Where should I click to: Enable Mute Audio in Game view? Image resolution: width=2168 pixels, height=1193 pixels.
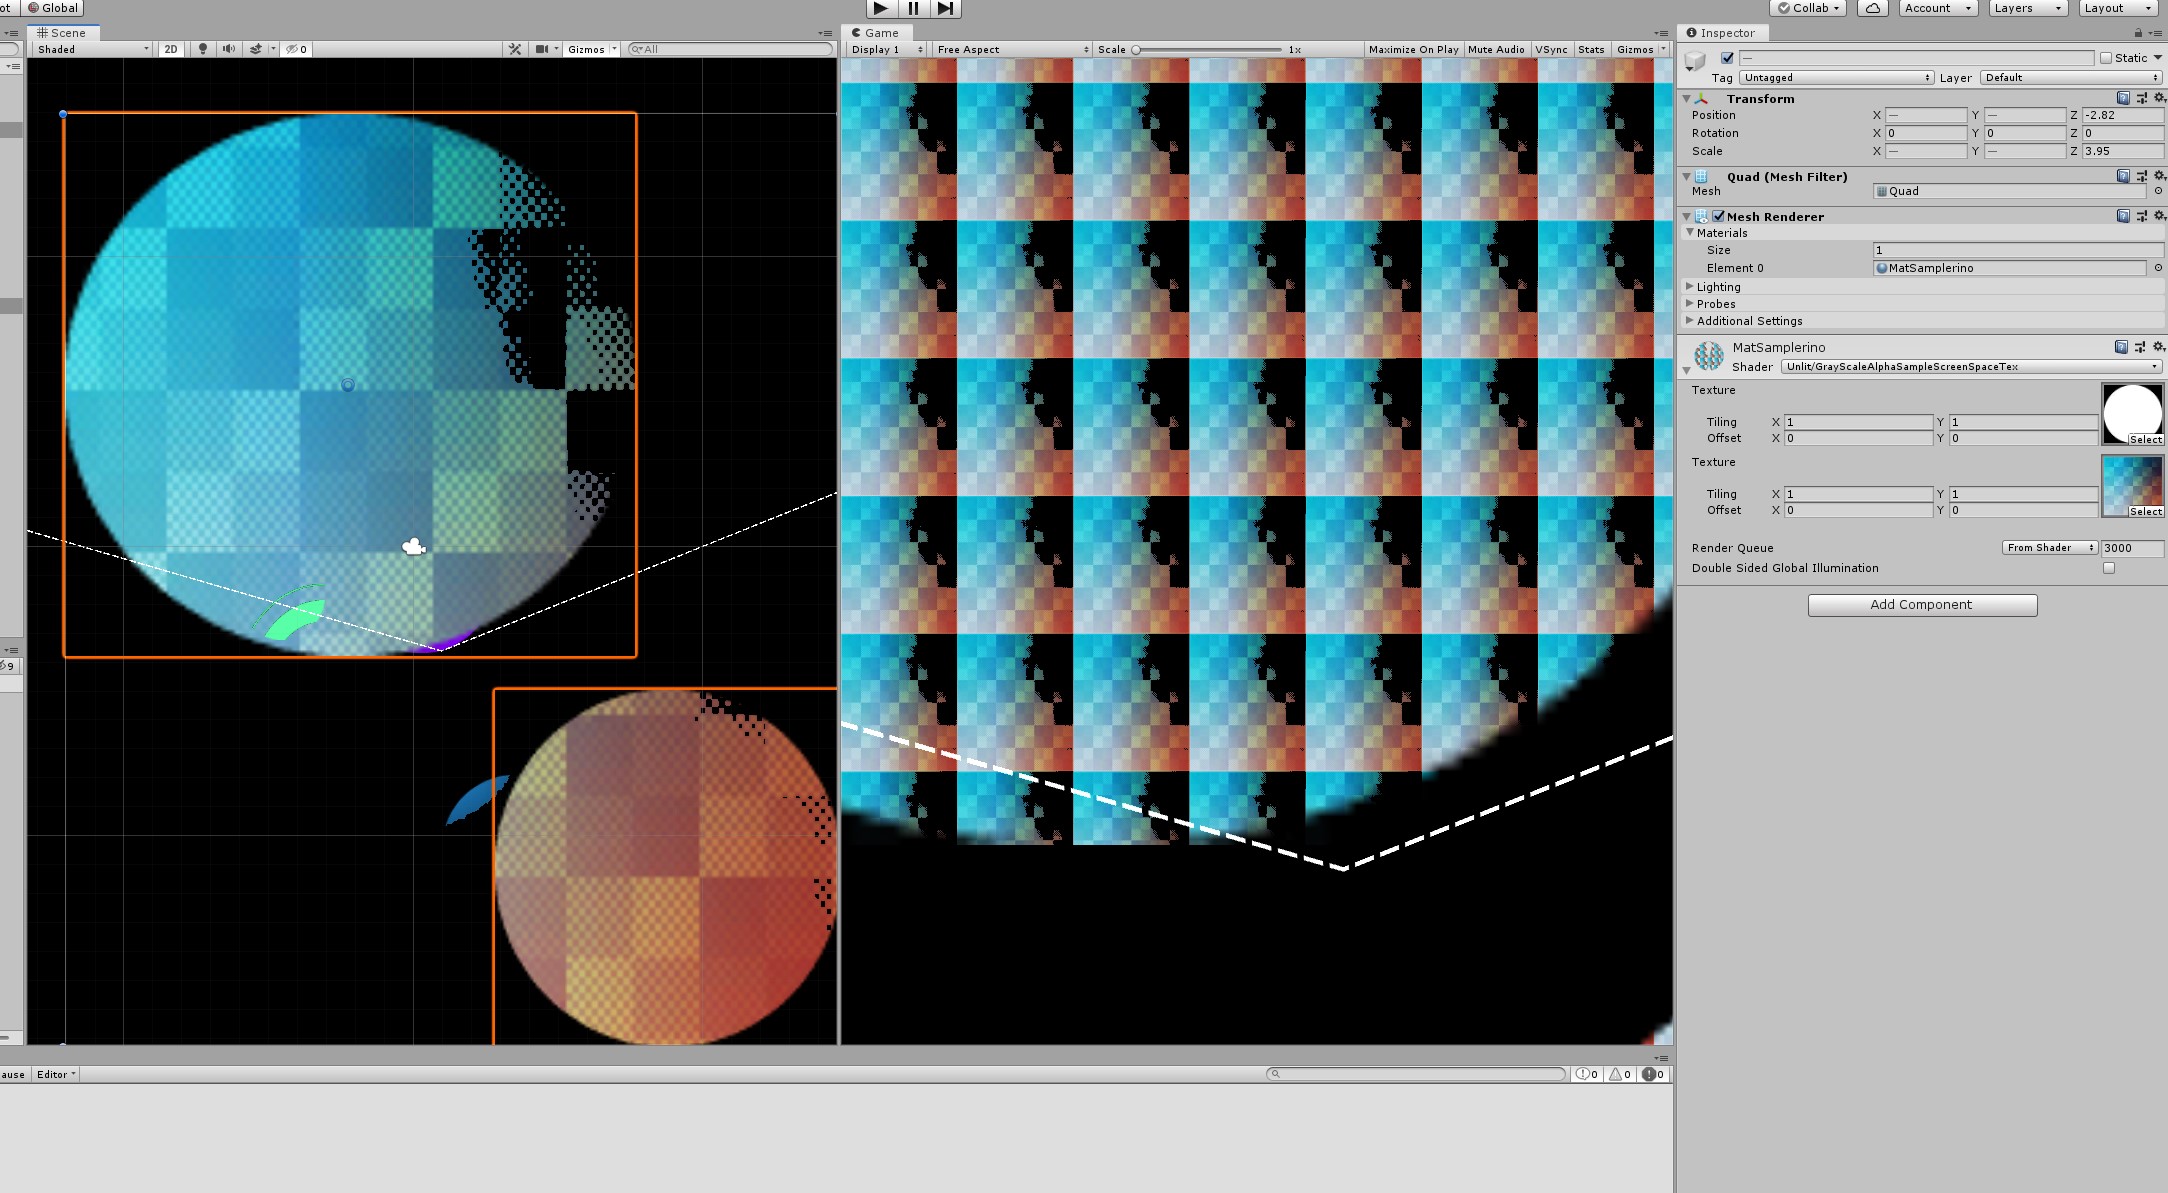pos(1496,48)
